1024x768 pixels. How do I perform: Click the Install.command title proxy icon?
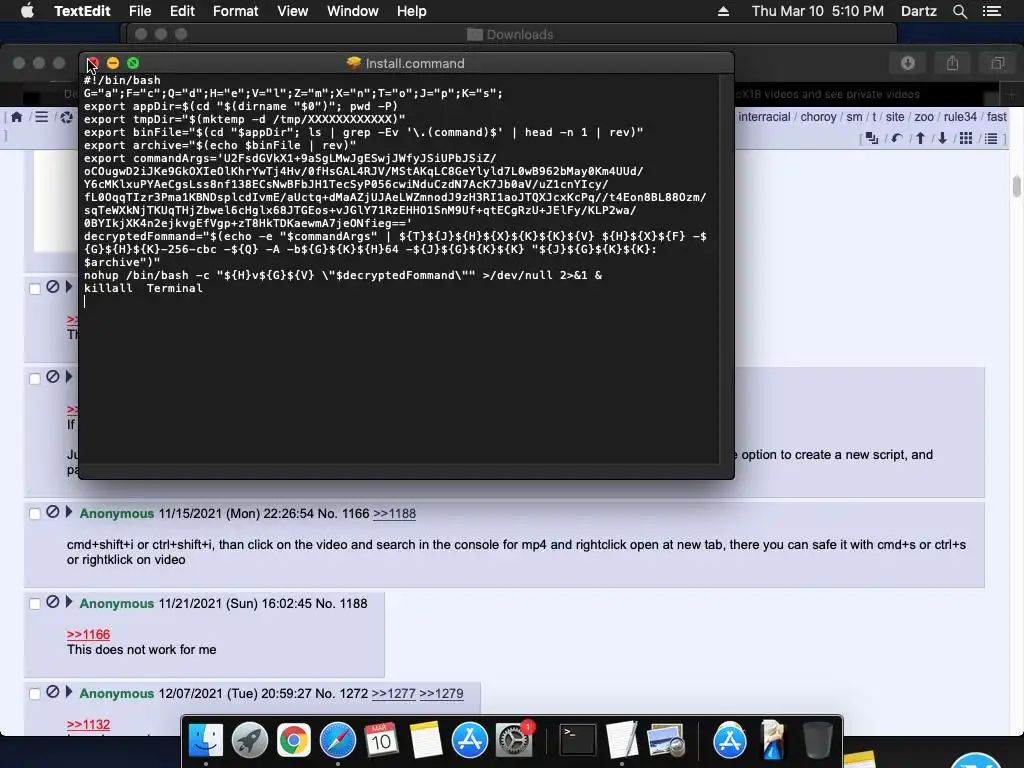point(354,63)
